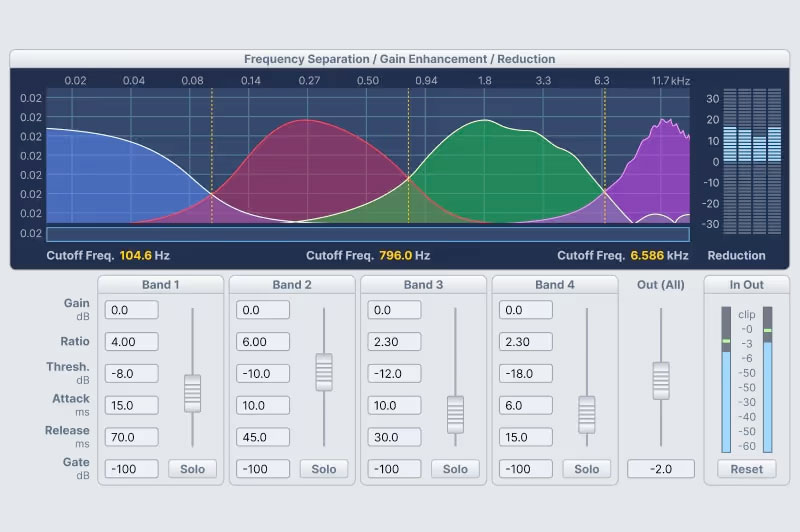Image resolution: width=800 pixels, height=532 pixels.
Task: Click the Band 3 Release field showing 30.0
Action: pyautogui.click(x=394, y=437)
